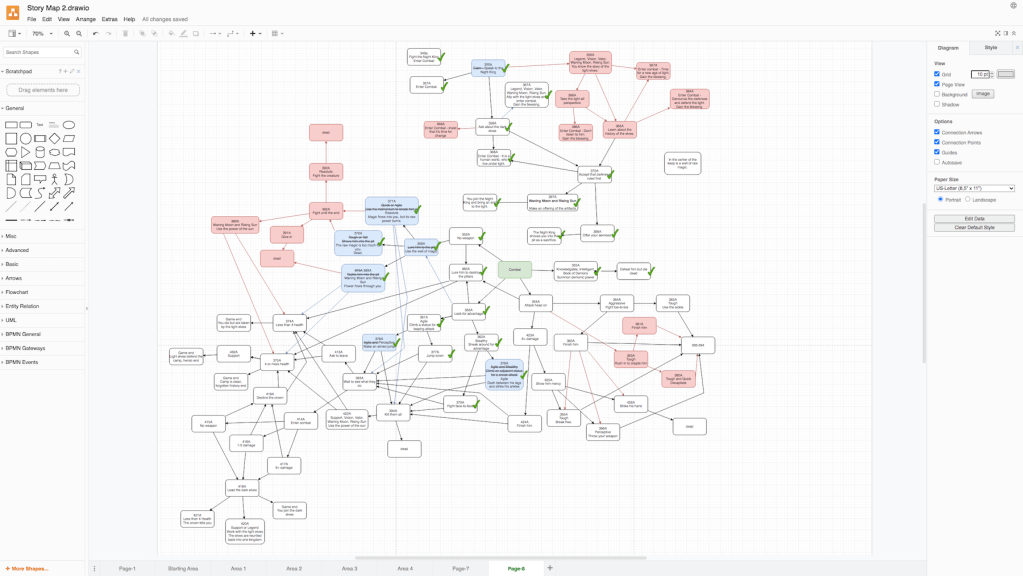Click the Clear Default Style button

974,227
